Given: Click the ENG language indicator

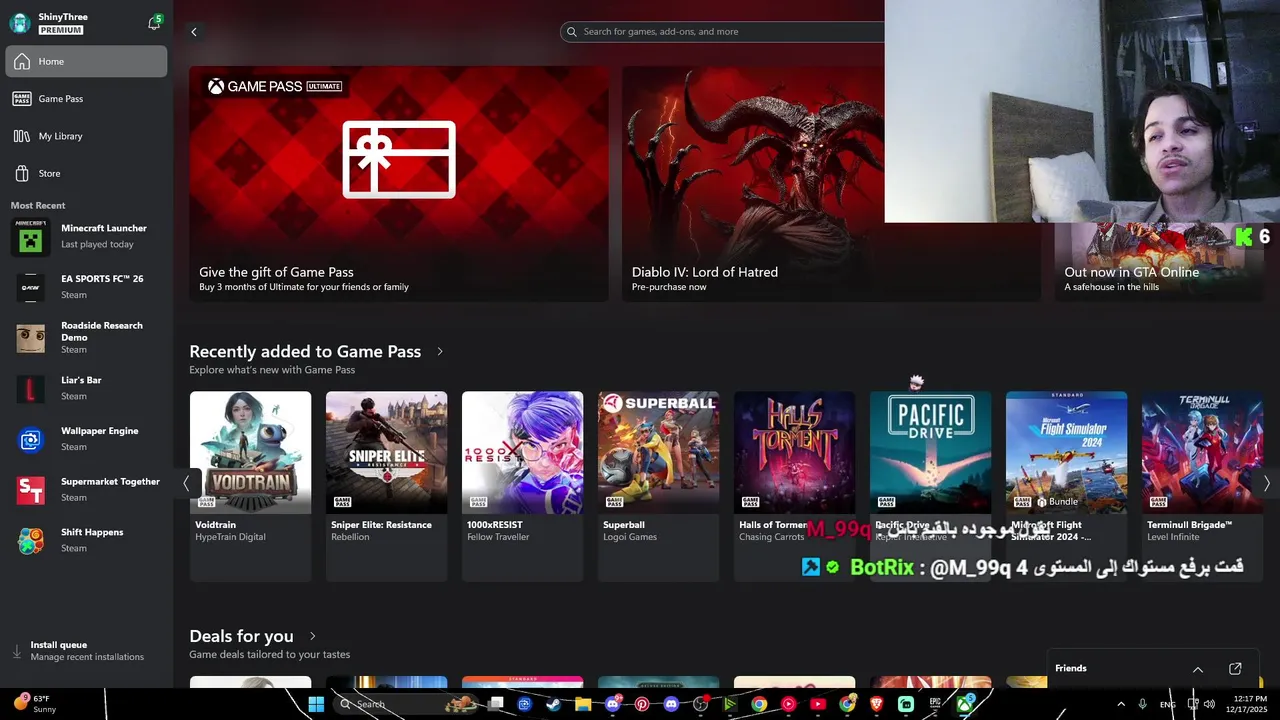Looking at the screenshot, I should pyautogui.click(x=1167, y=705).
